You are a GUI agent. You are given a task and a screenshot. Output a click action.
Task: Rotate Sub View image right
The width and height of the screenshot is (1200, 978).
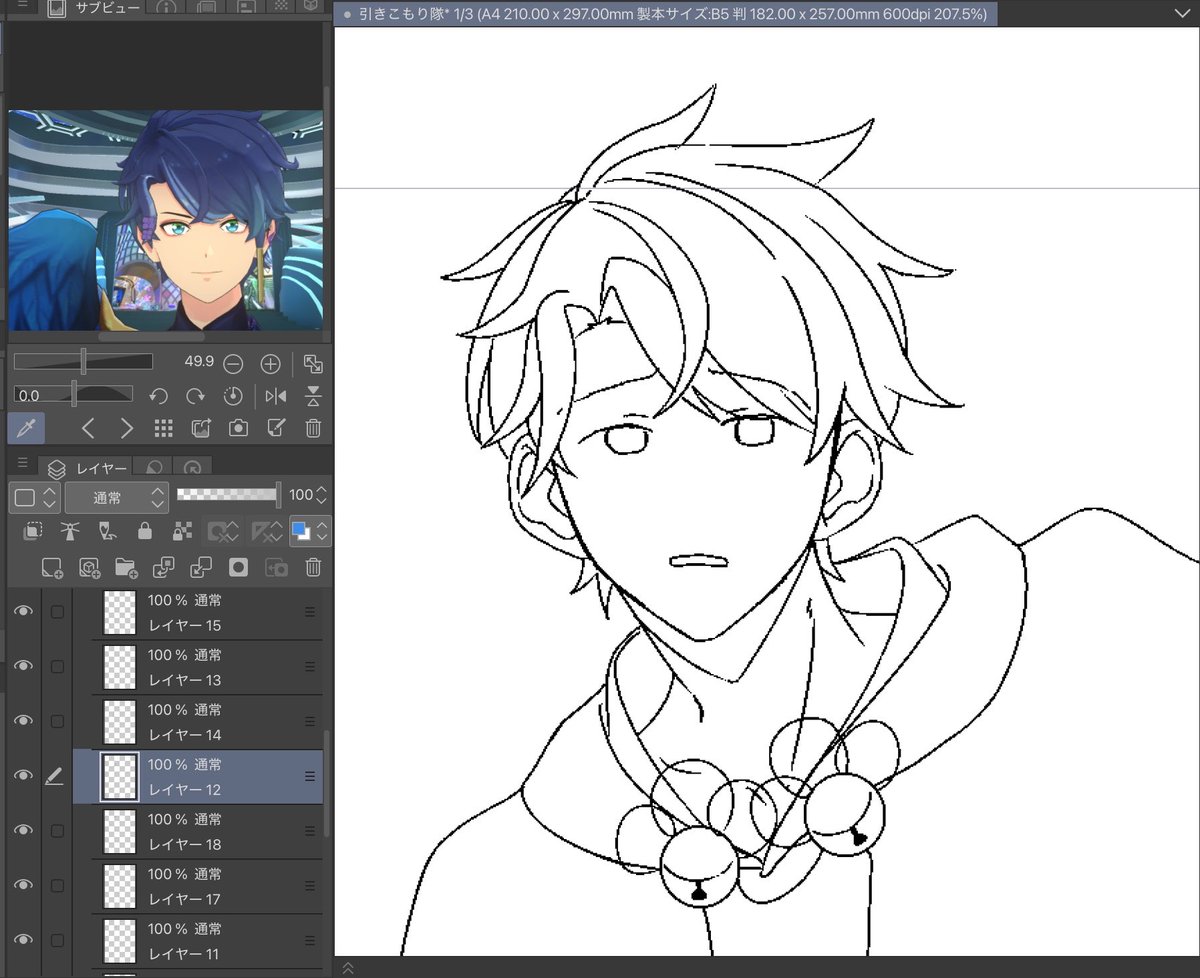[196, 396]
